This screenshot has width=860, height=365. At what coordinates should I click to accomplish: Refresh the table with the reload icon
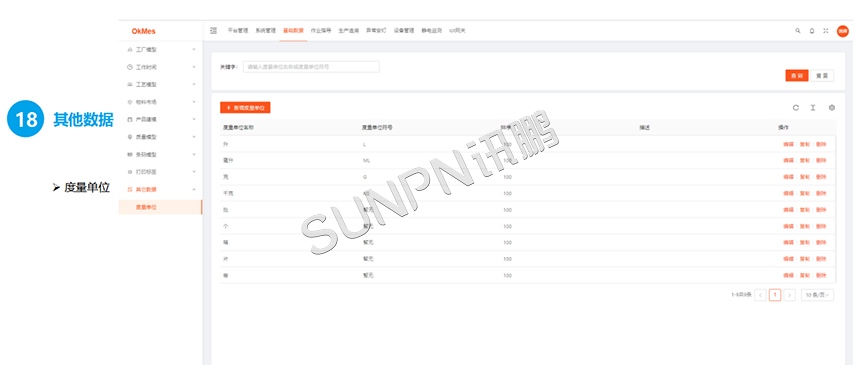796,108
